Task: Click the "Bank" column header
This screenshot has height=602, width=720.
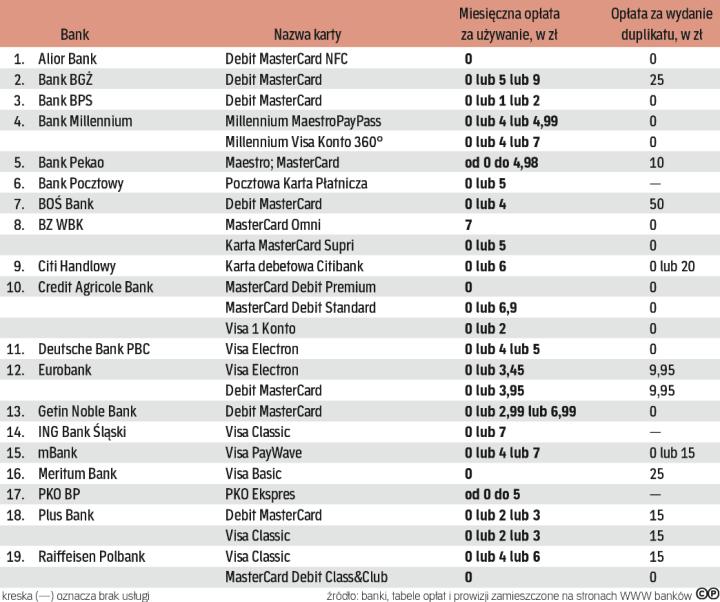Action: [x=74, y=36]
